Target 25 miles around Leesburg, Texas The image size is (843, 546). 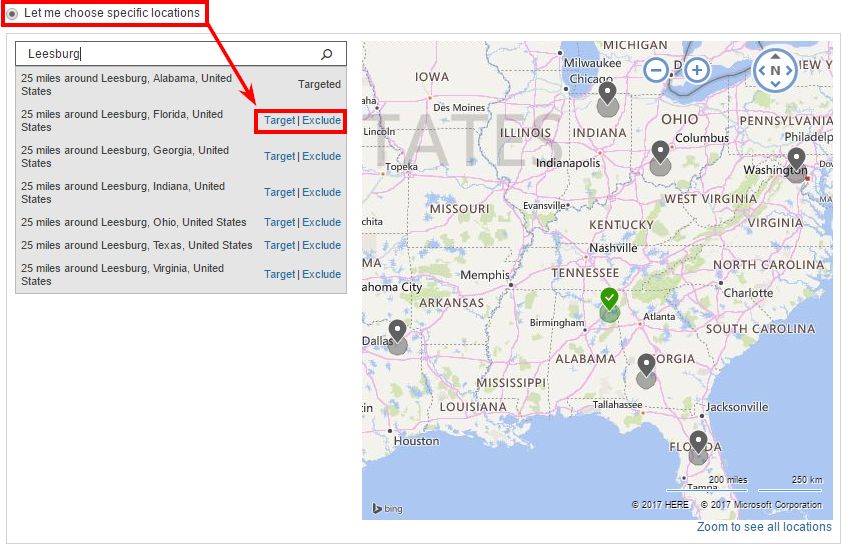tap(279, 245)
